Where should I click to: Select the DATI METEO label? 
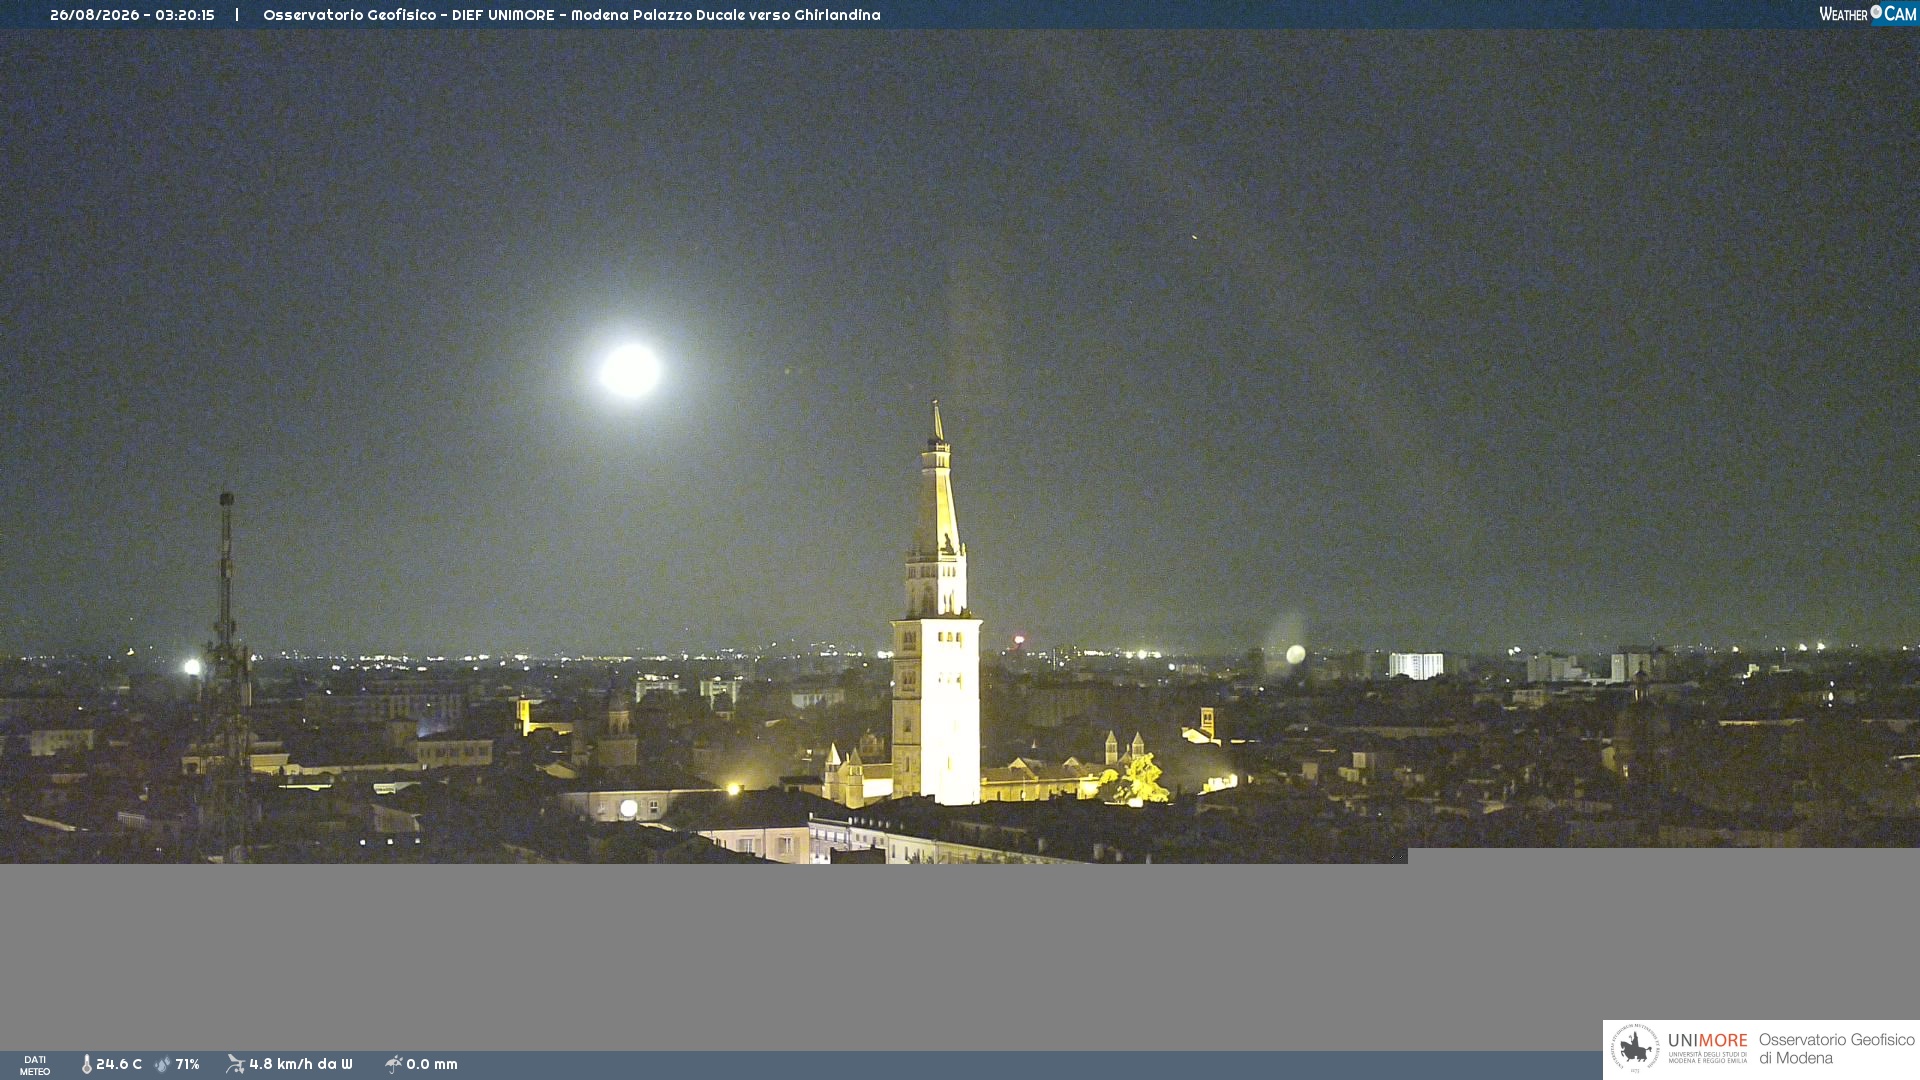(35, 1065)
